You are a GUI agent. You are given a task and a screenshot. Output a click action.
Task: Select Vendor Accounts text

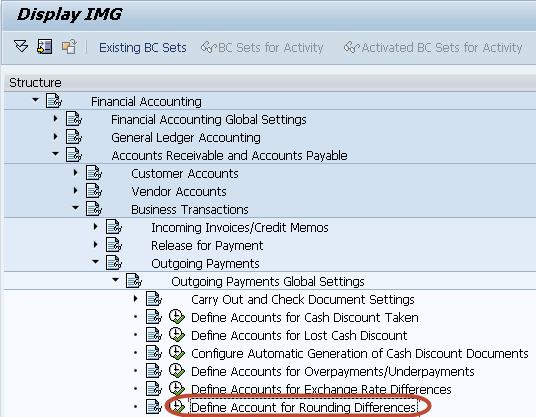coord(179,191)
